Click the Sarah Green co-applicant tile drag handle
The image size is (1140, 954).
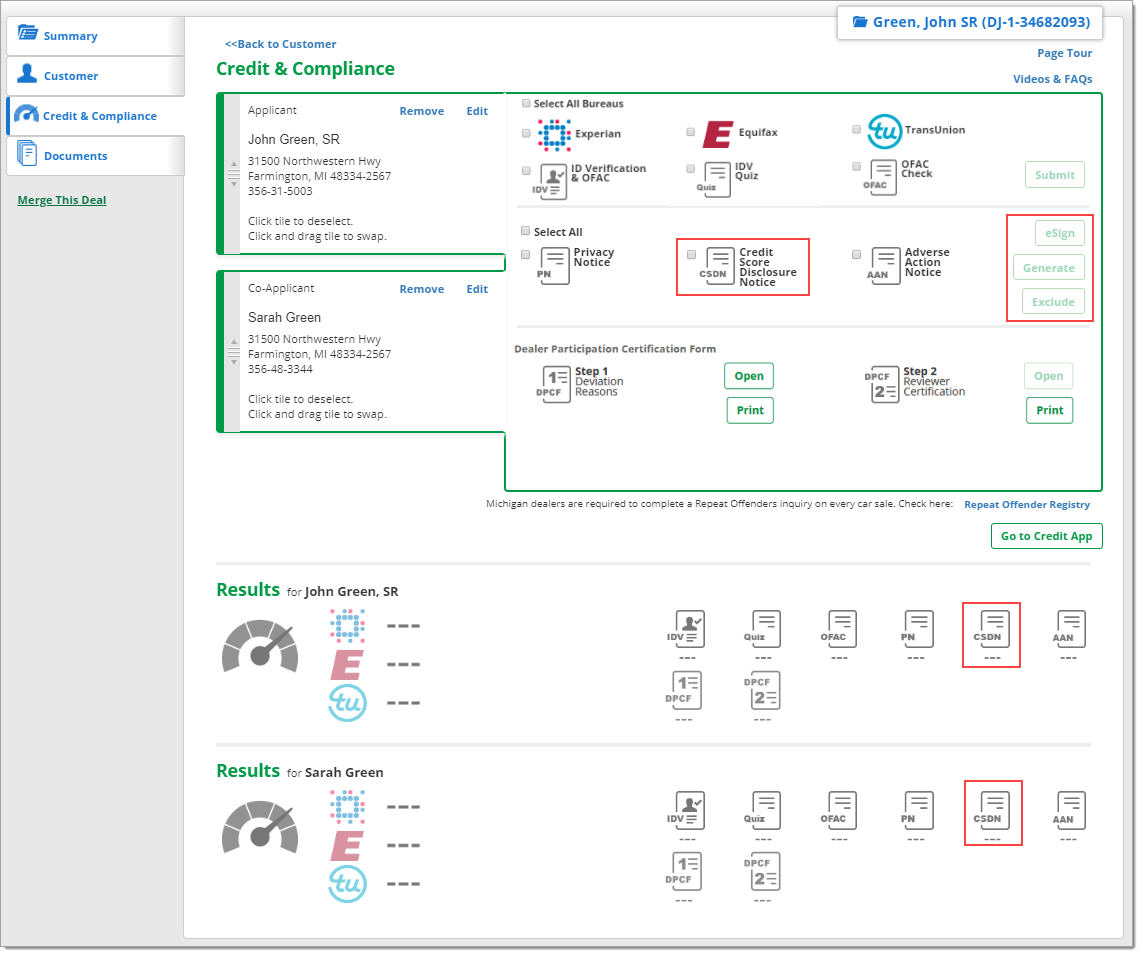click(x=233, y=352)
